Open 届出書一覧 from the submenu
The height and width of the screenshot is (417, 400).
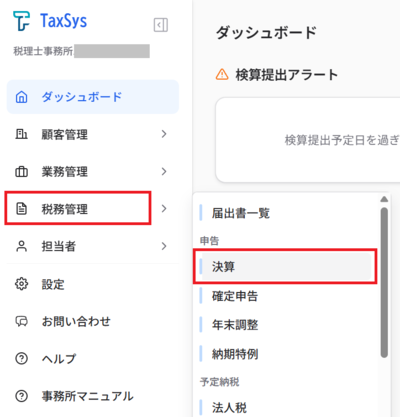[x=241, y=213]
